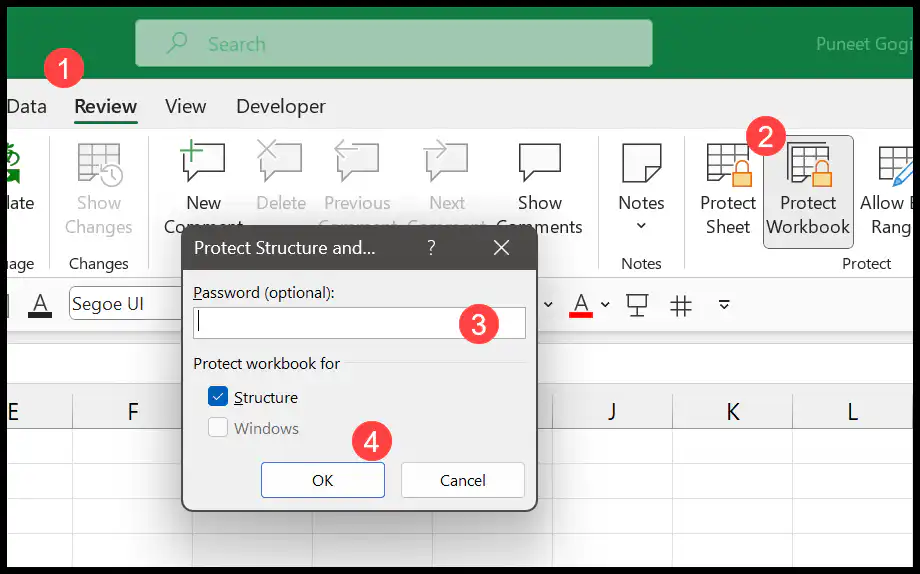Open the Notes button in the ribbon
The width and height of the screenshot is (920, 574).
[x=641, y=187]
